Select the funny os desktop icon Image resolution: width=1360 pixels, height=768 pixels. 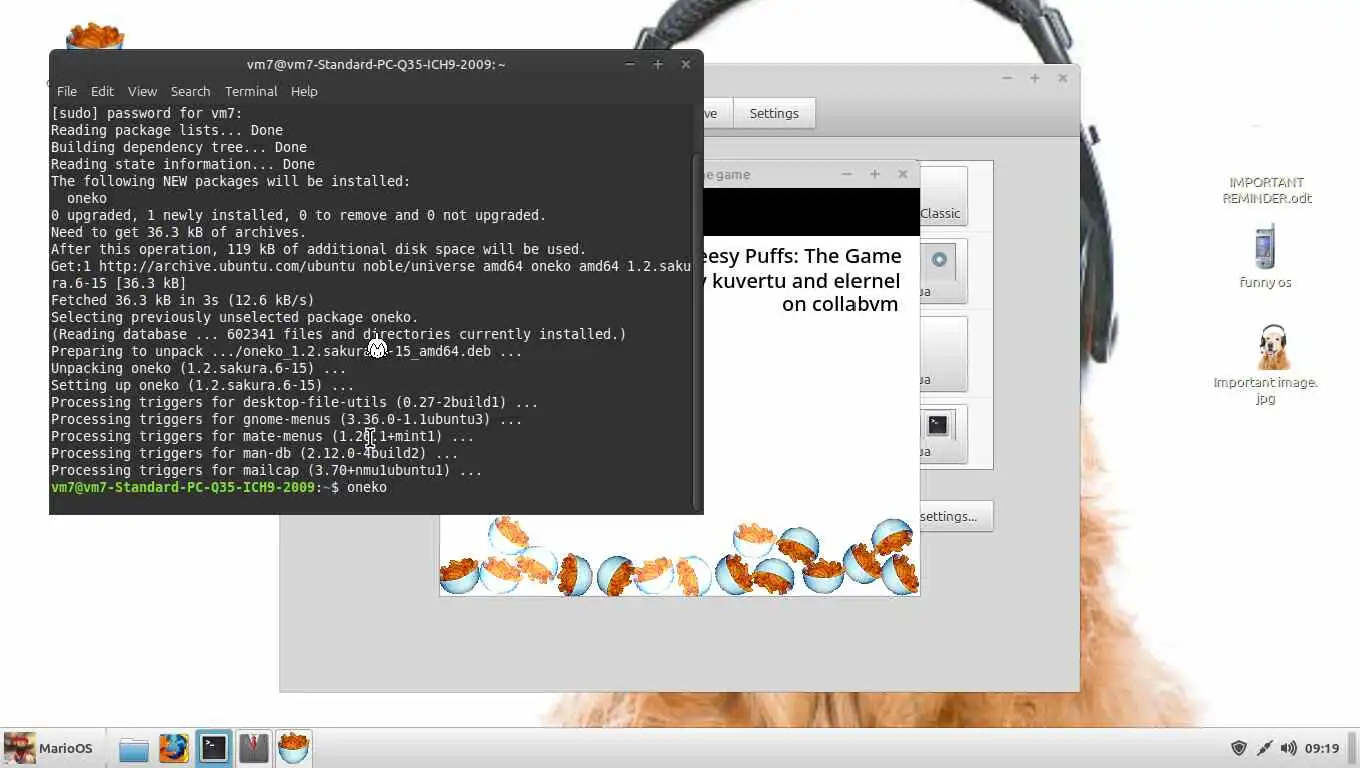tap(1265, 257)
